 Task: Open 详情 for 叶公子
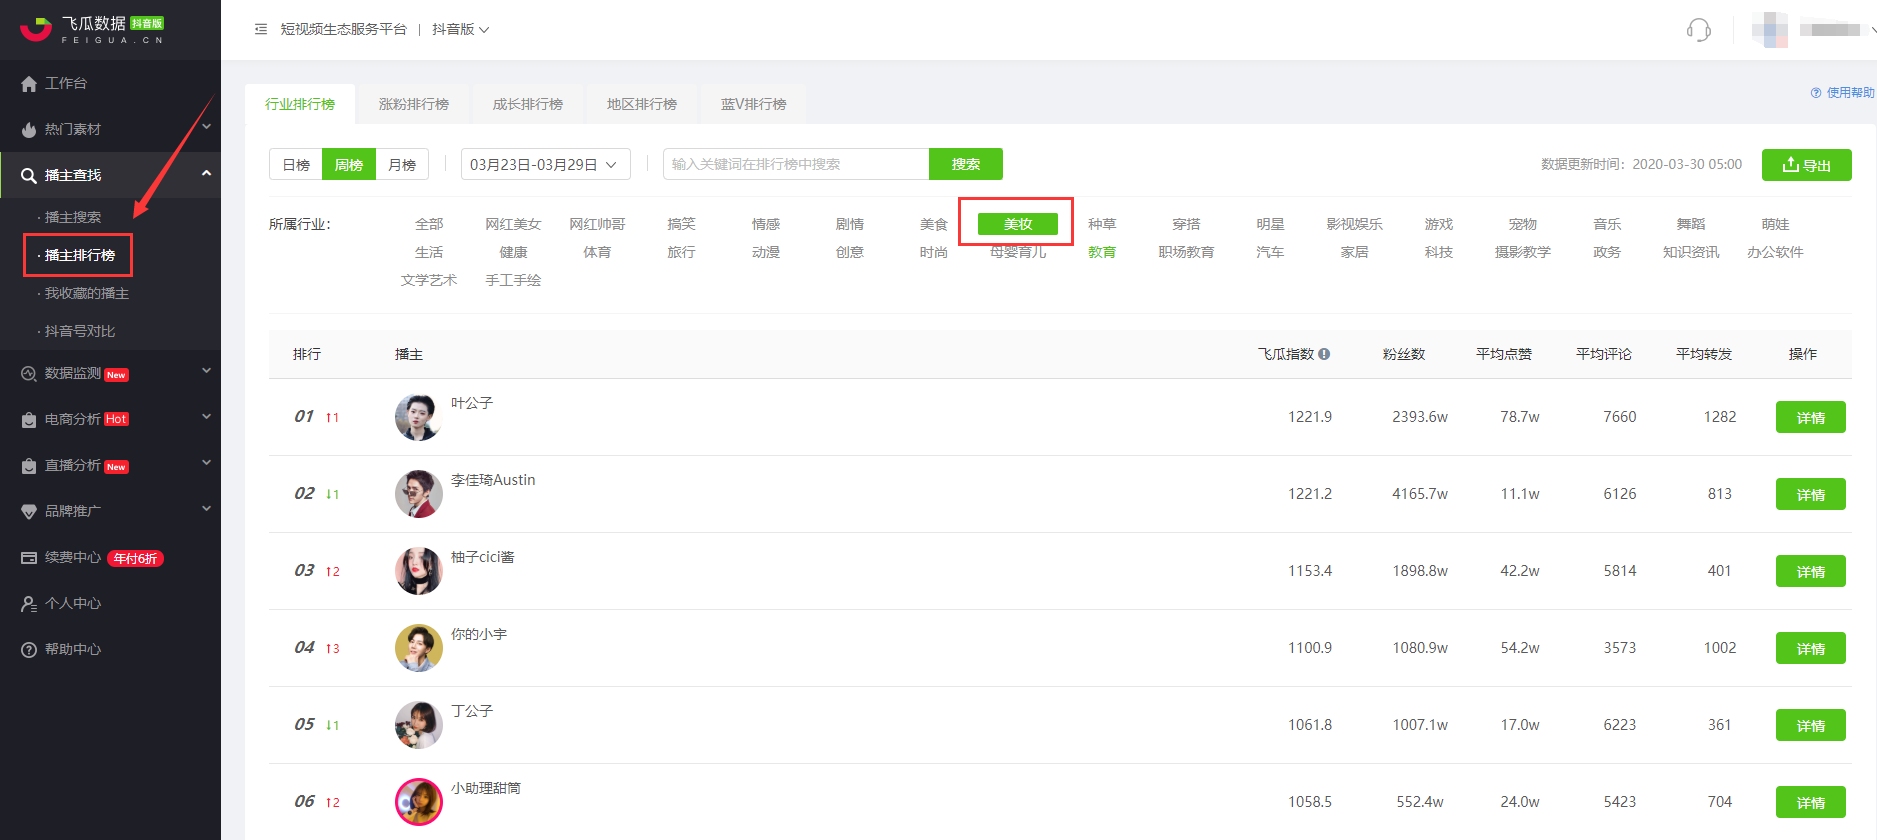(1811, 417)
